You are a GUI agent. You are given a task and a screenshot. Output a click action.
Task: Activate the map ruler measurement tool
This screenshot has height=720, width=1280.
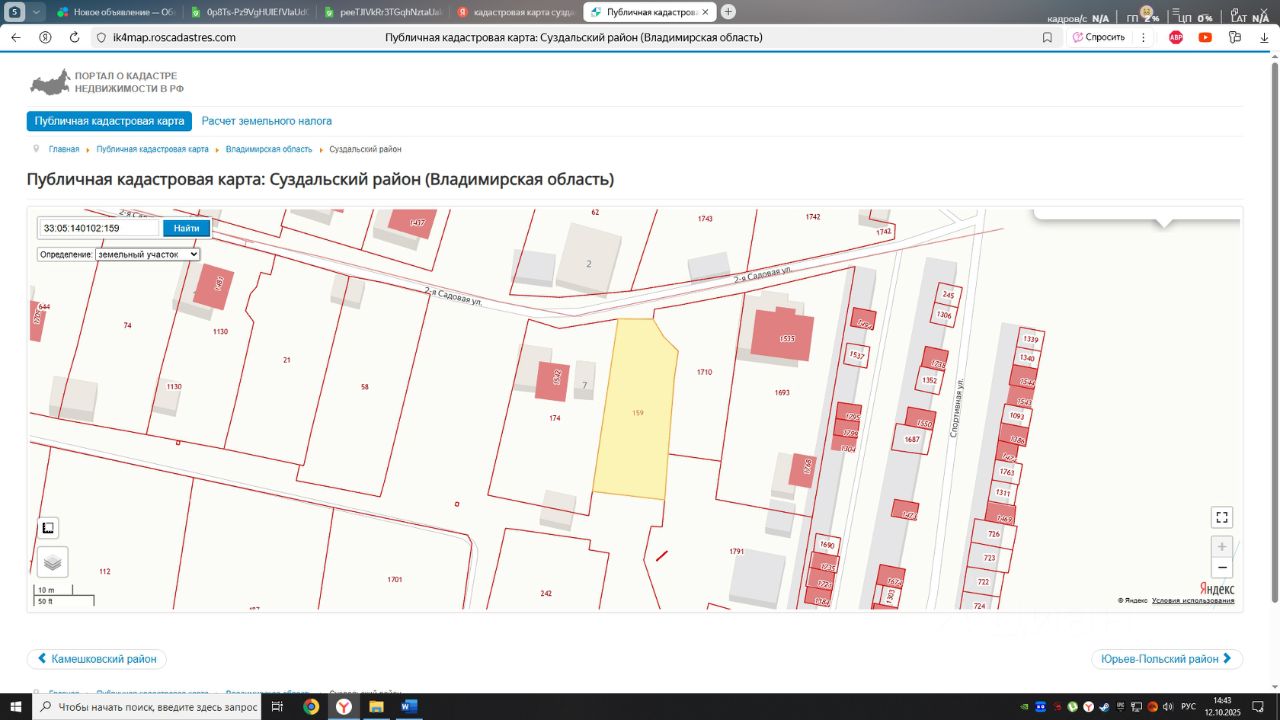pos(48,528)
